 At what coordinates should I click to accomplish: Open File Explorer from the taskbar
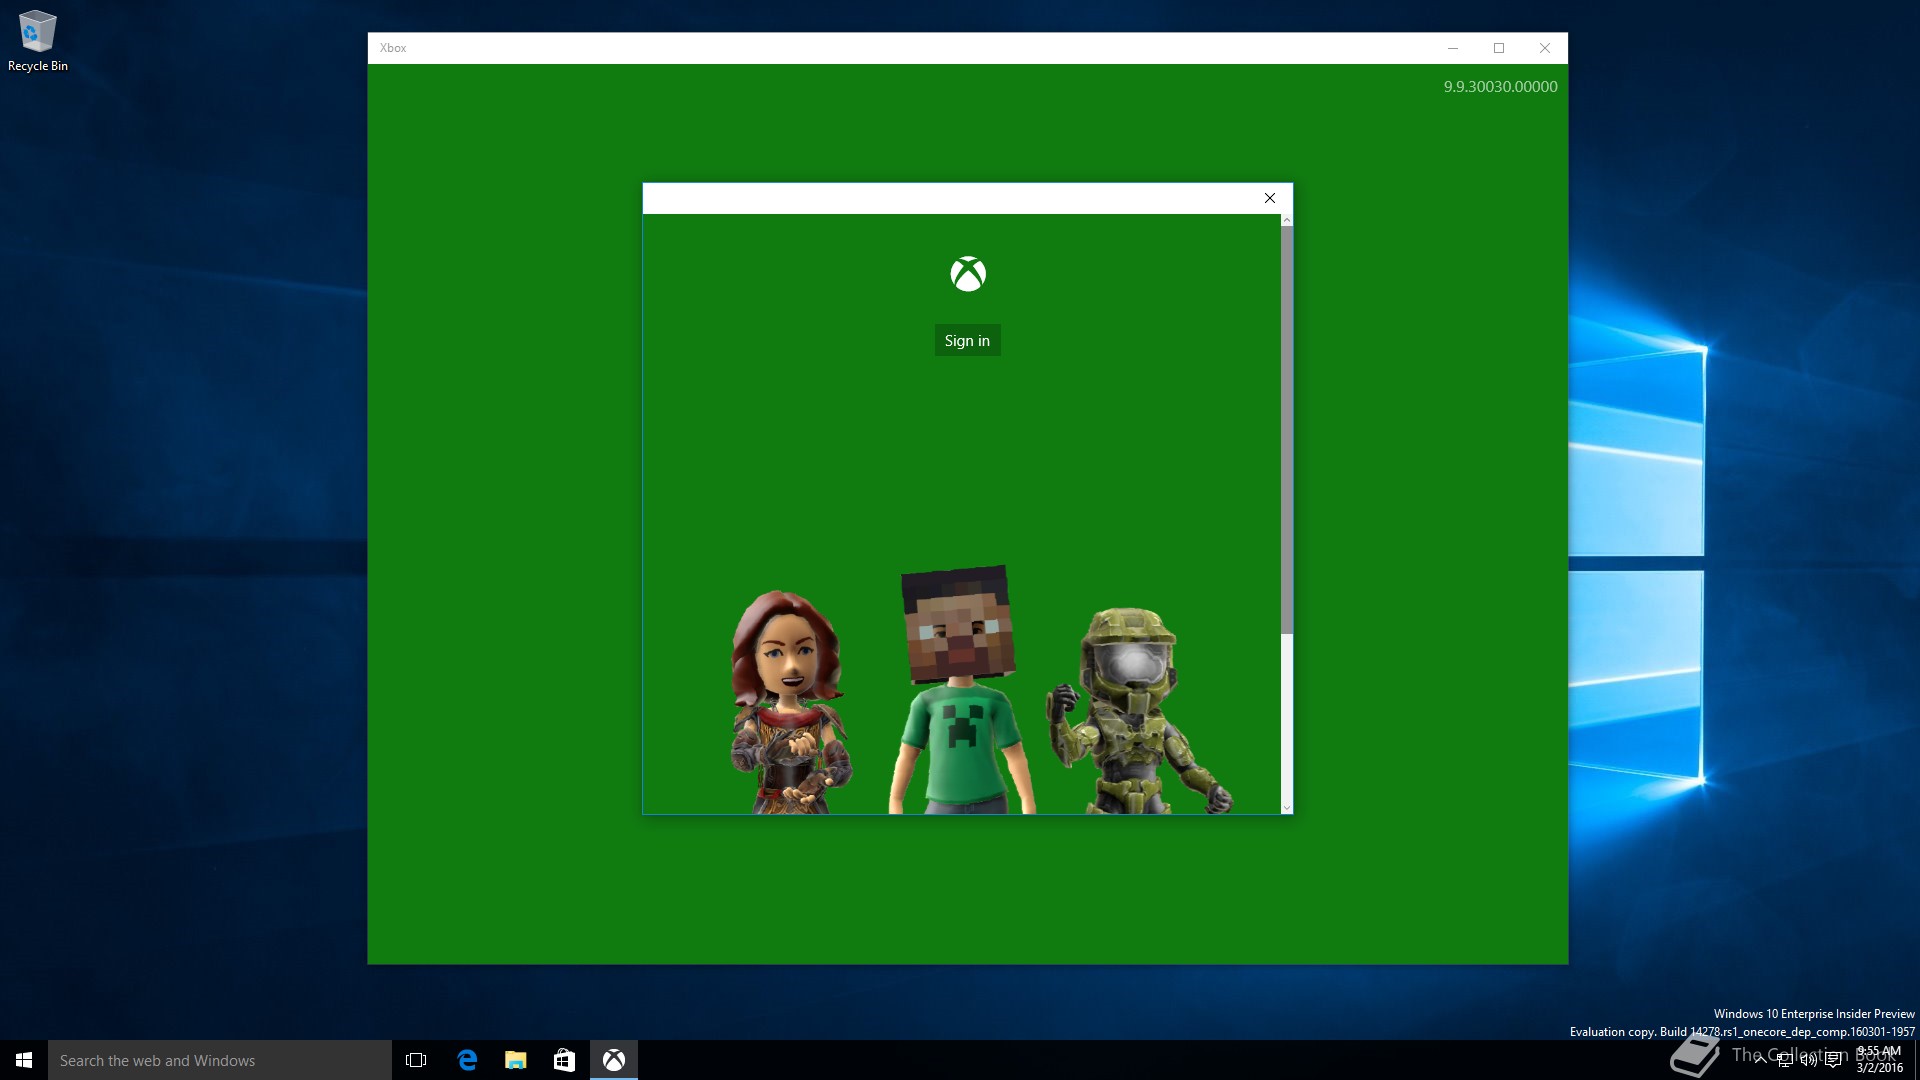pos(516,1060)
